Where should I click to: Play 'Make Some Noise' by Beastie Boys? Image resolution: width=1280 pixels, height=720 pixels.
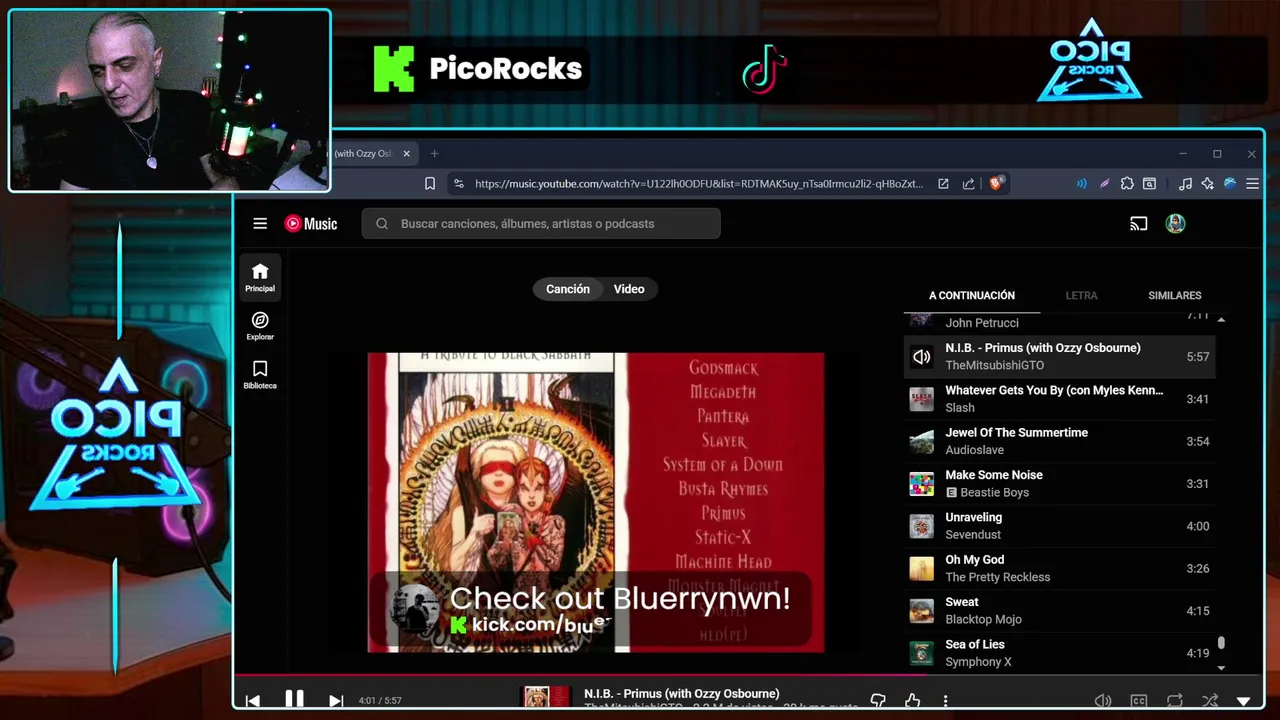click(1060, 484)
